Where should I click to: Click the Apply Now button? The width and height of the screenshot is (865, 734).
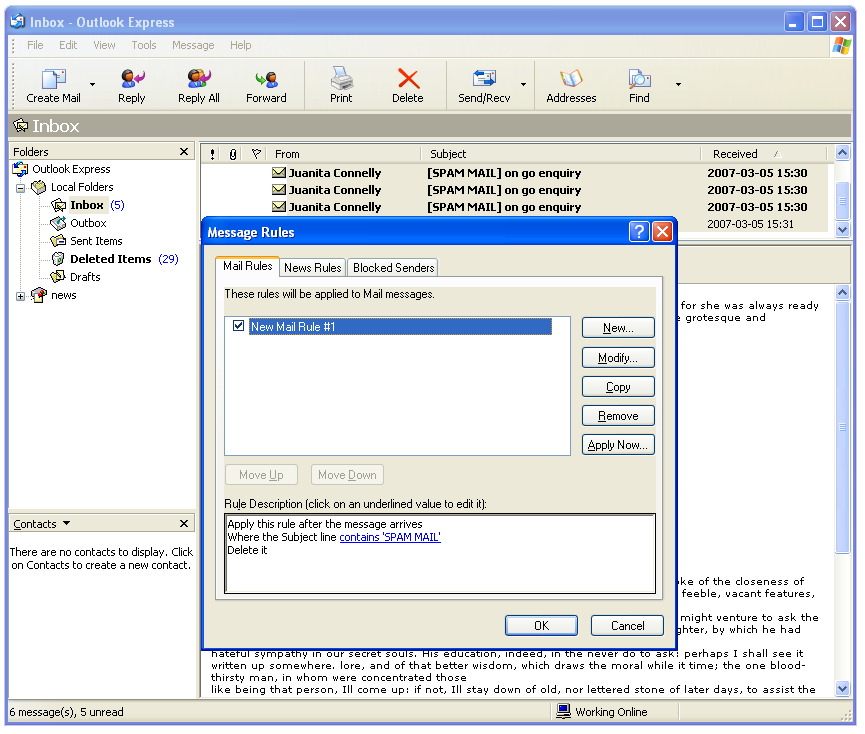tap(617, 445)
